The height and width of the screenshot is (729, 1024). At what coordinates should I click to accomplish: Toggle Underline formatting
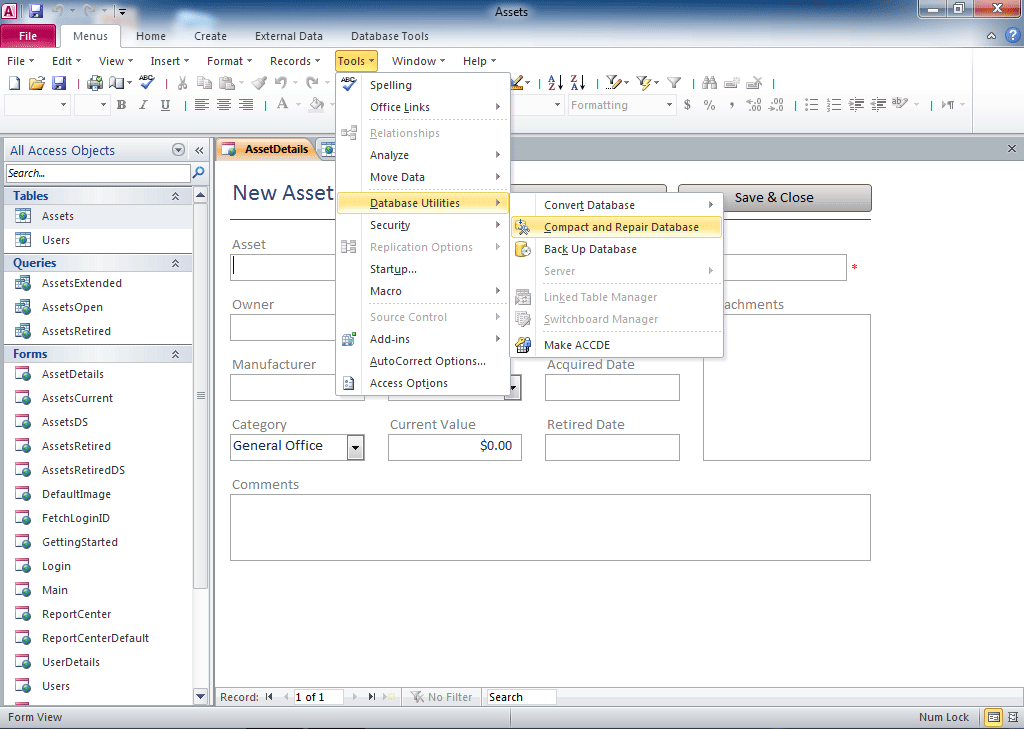point(166,105)
